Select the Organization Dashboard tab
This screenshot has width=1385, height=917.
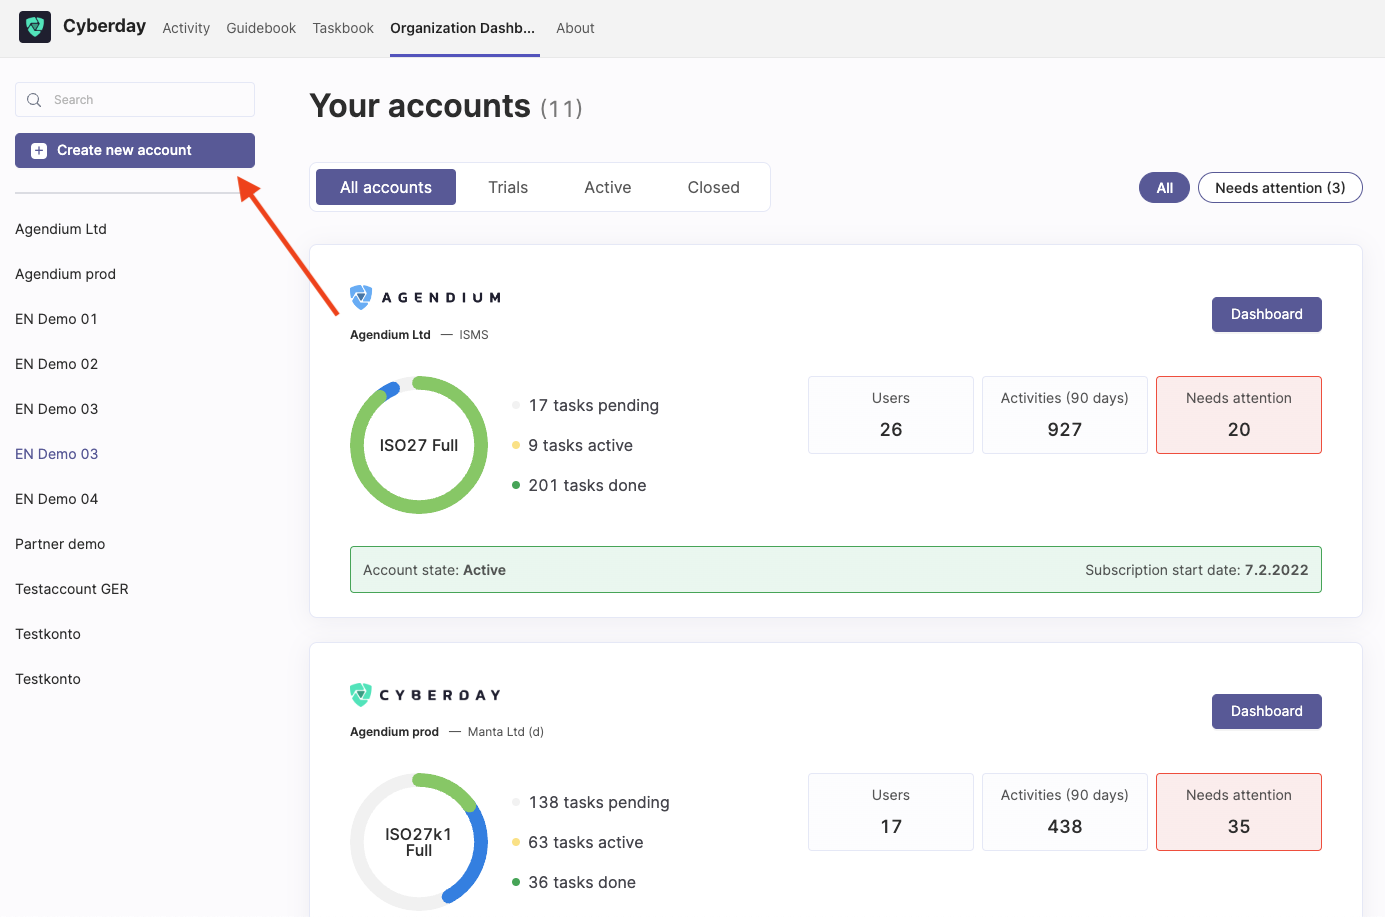point(463,28)
